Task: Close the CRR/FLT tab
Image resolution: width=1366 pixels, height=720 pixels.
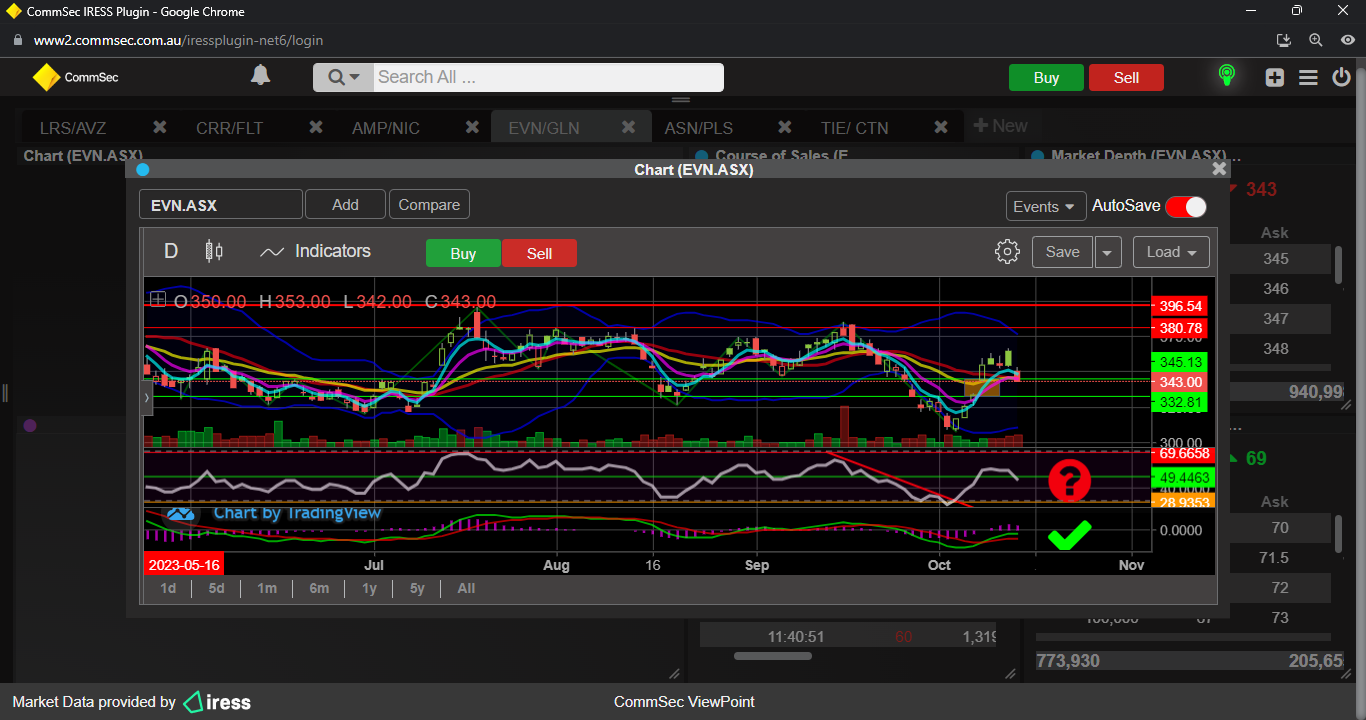Action: pos(316,127)
